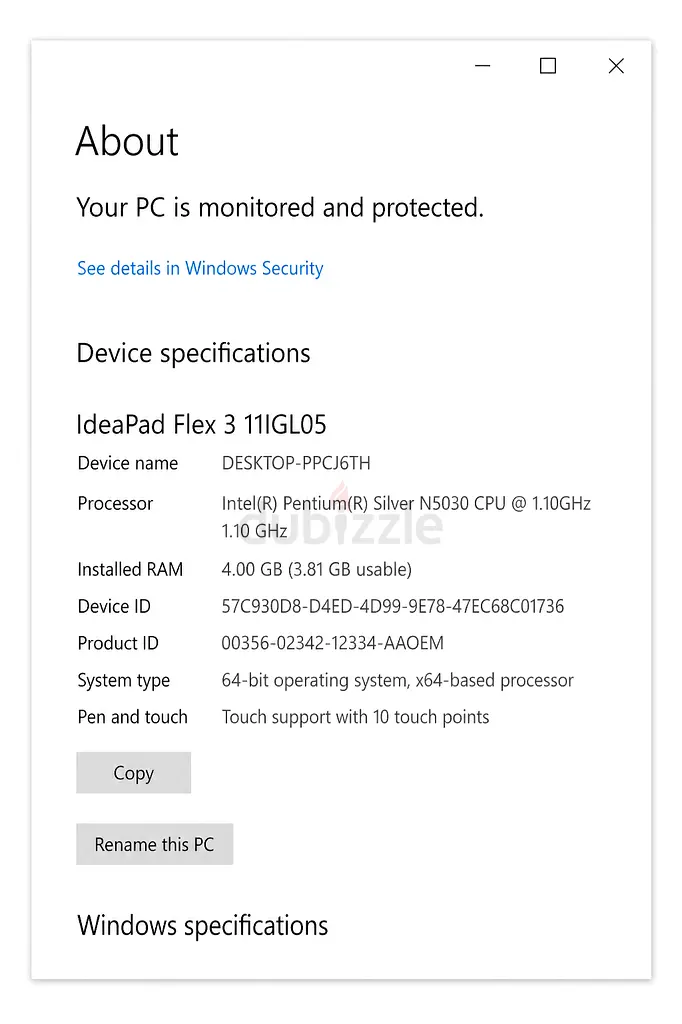Click the Intel Pentium Silver N5030 processor value
Viewport: 682px width, 1024px height.
coord(405,503)
